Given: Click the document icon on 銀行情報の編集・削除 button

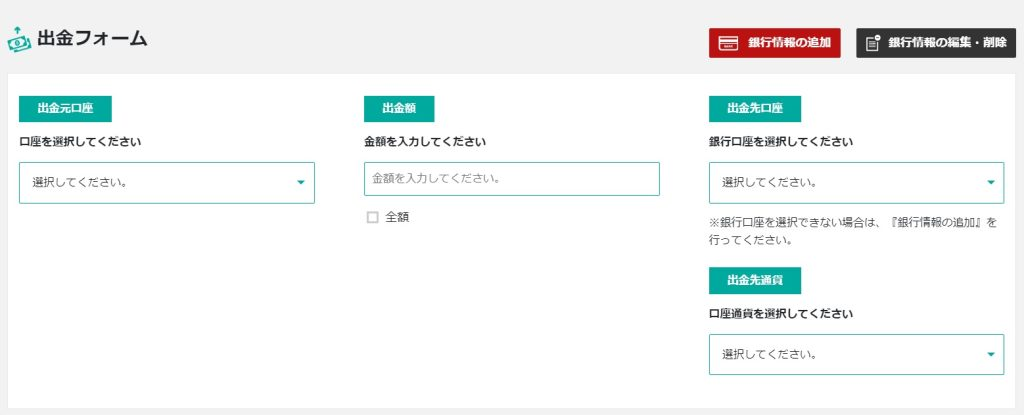Looking at the screenshot, I should click(x=873, y=43).
